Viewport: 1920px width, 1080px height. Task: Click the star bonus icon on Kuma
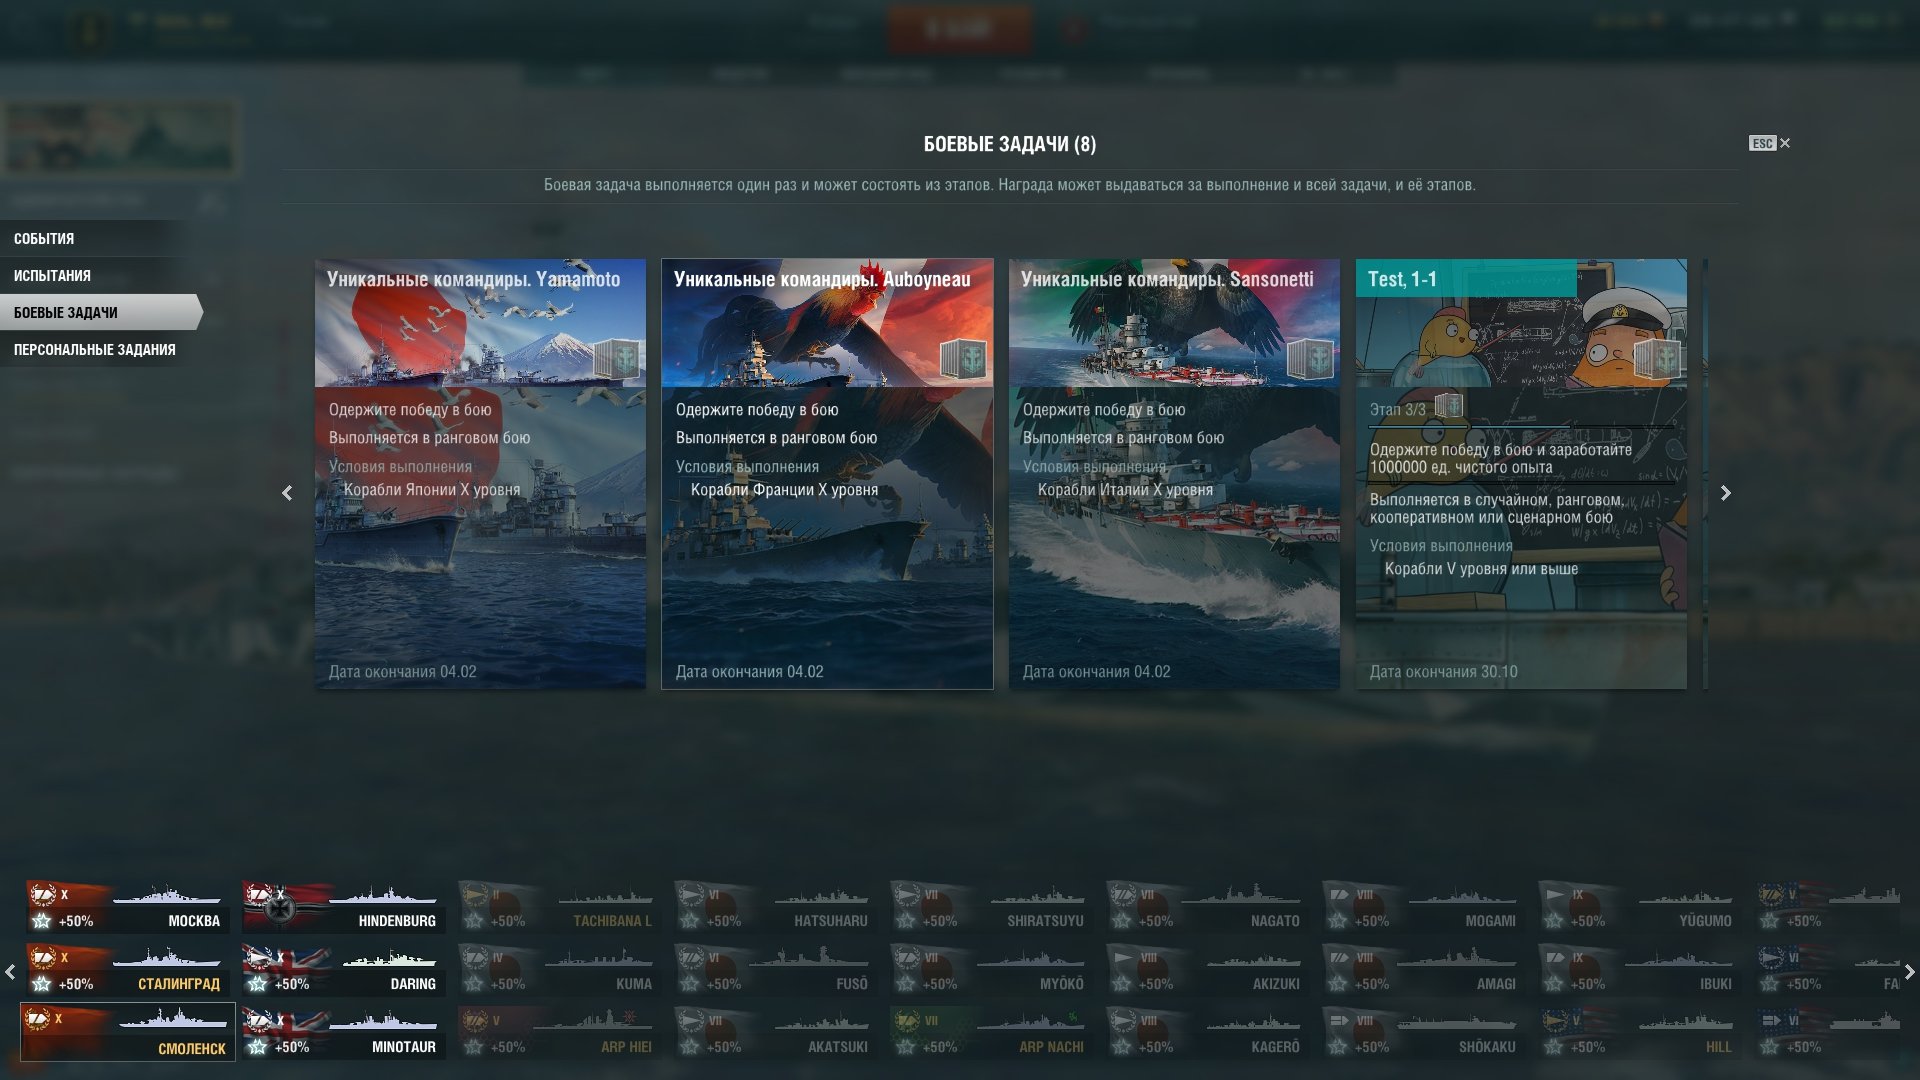click(x=474, y=984)
